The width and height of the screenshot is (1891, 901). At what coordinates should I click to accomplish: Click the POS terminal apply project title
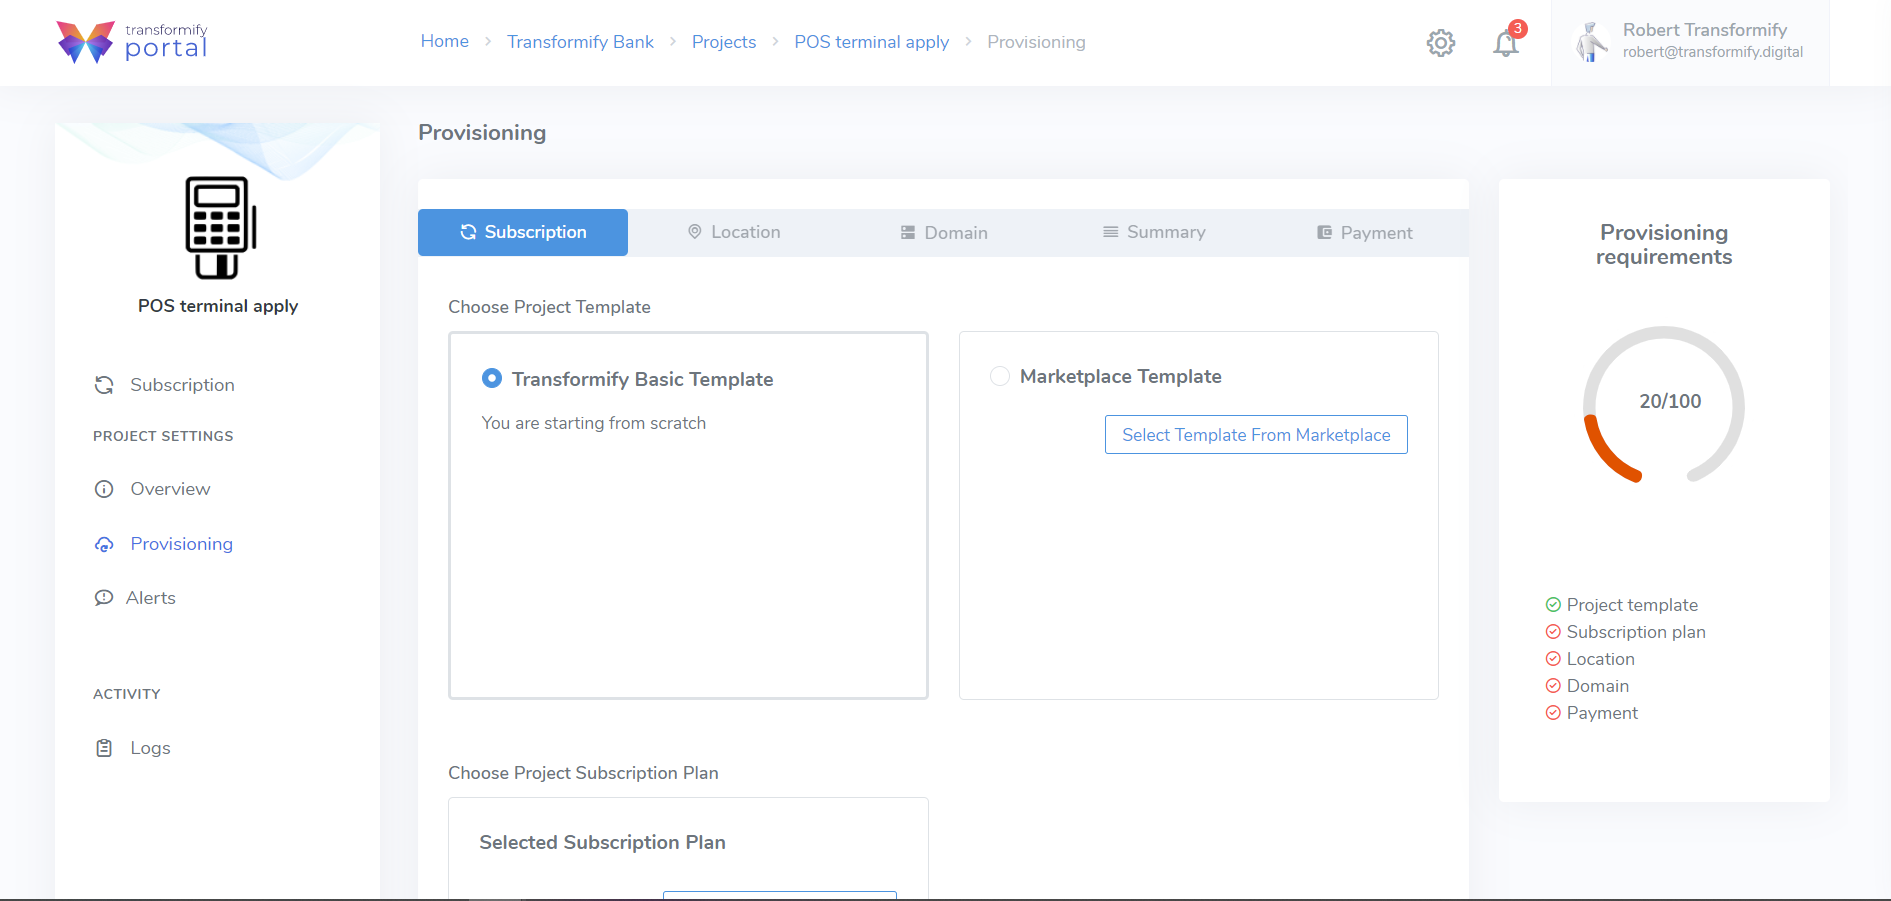(218, 306)
